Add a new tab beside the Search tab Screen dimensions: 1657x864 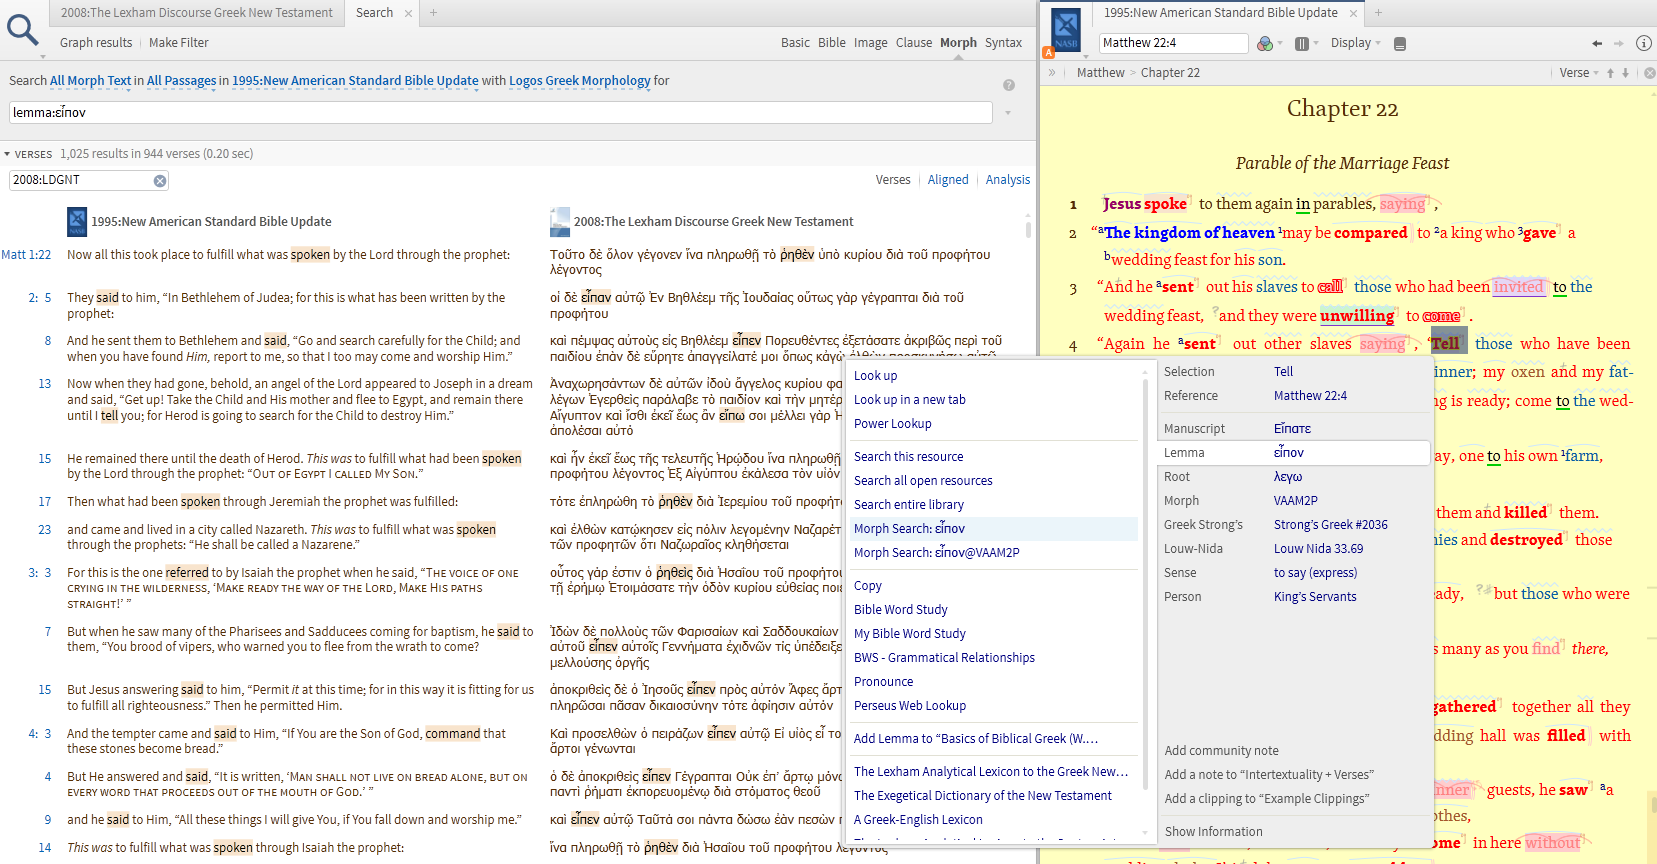[433, 13]
